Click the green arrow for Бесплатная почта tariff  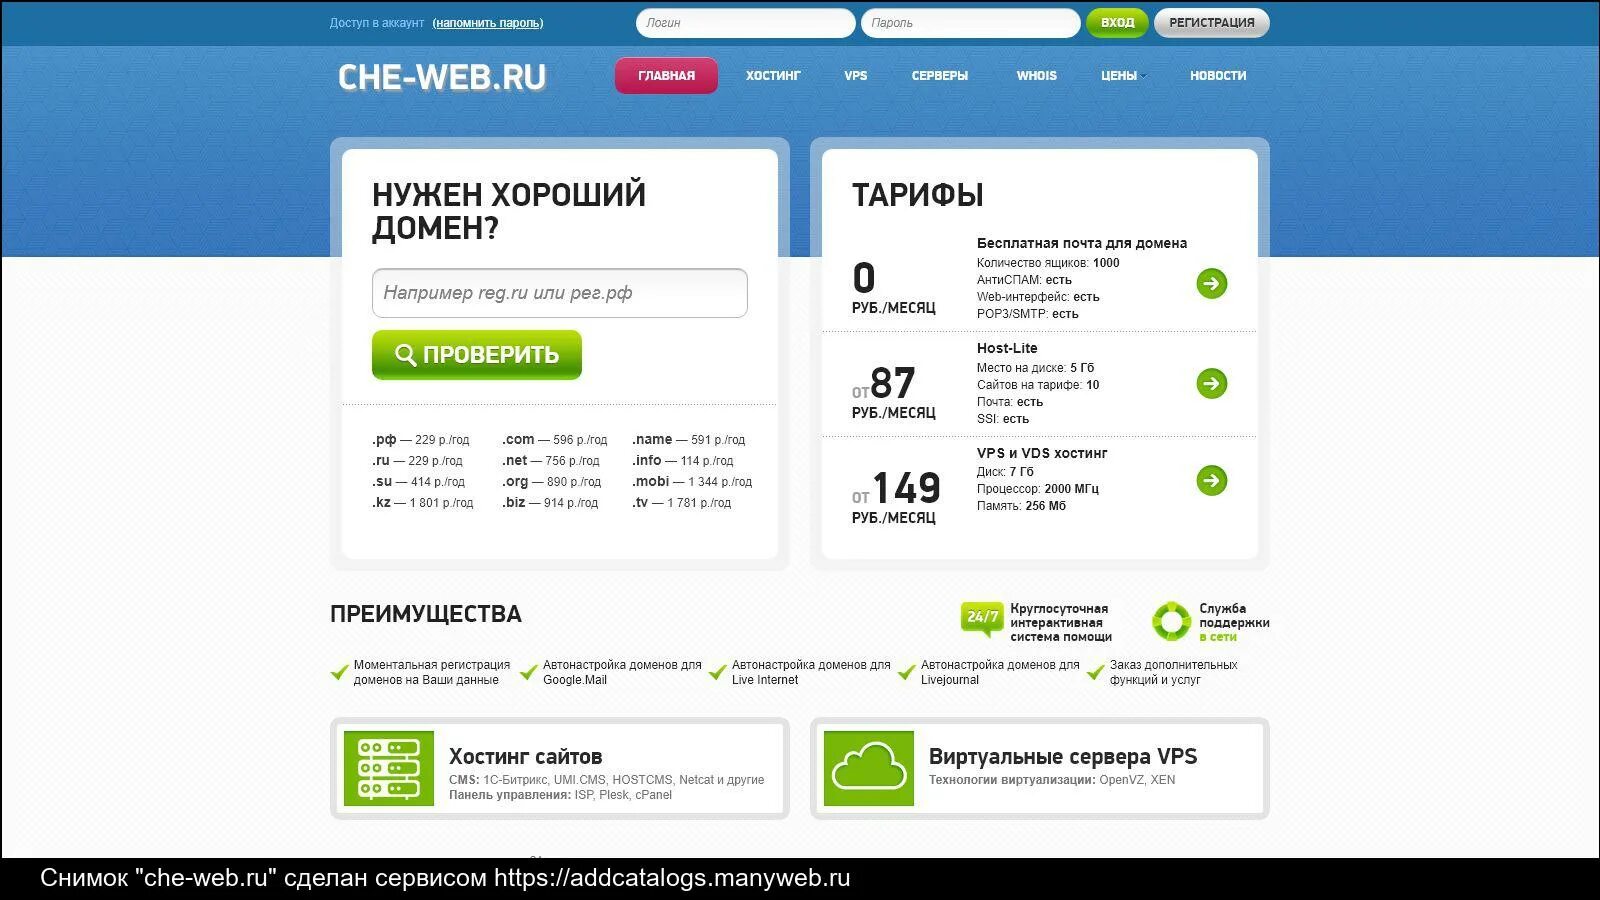tap(1211, 284)
